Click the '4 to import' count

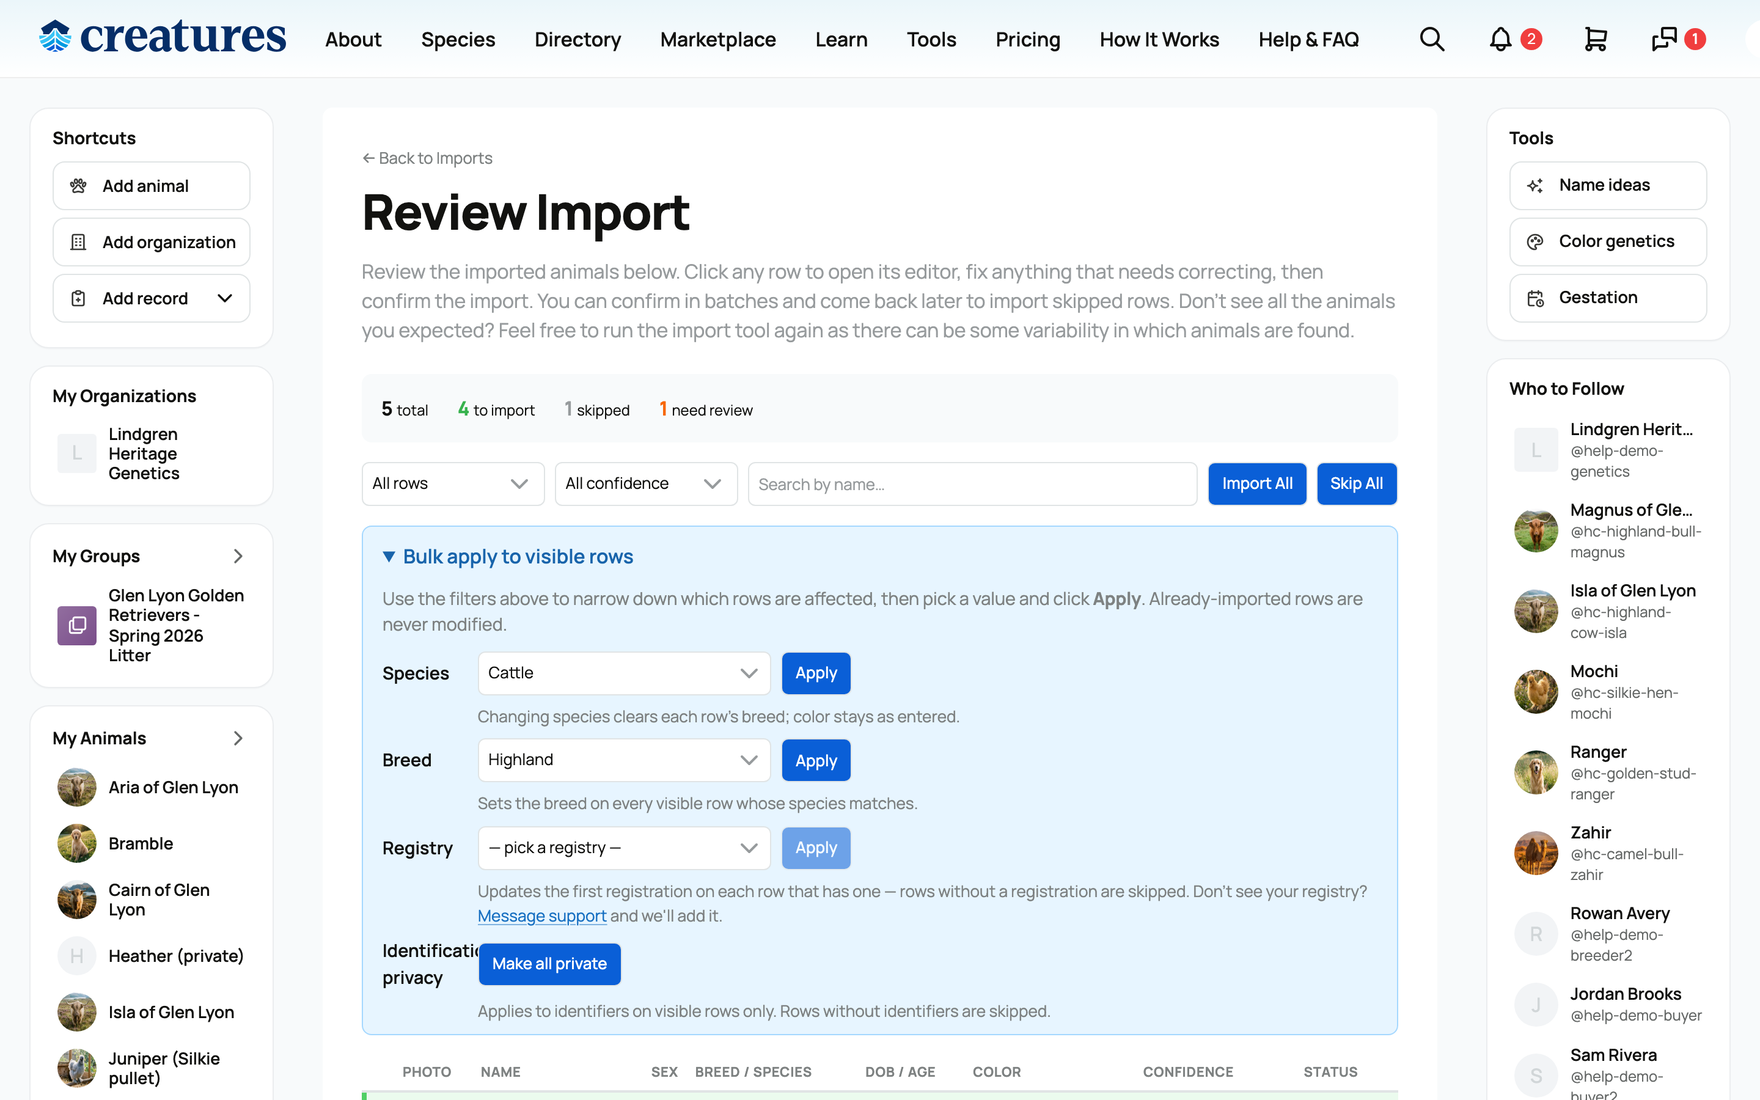[496, 410]
